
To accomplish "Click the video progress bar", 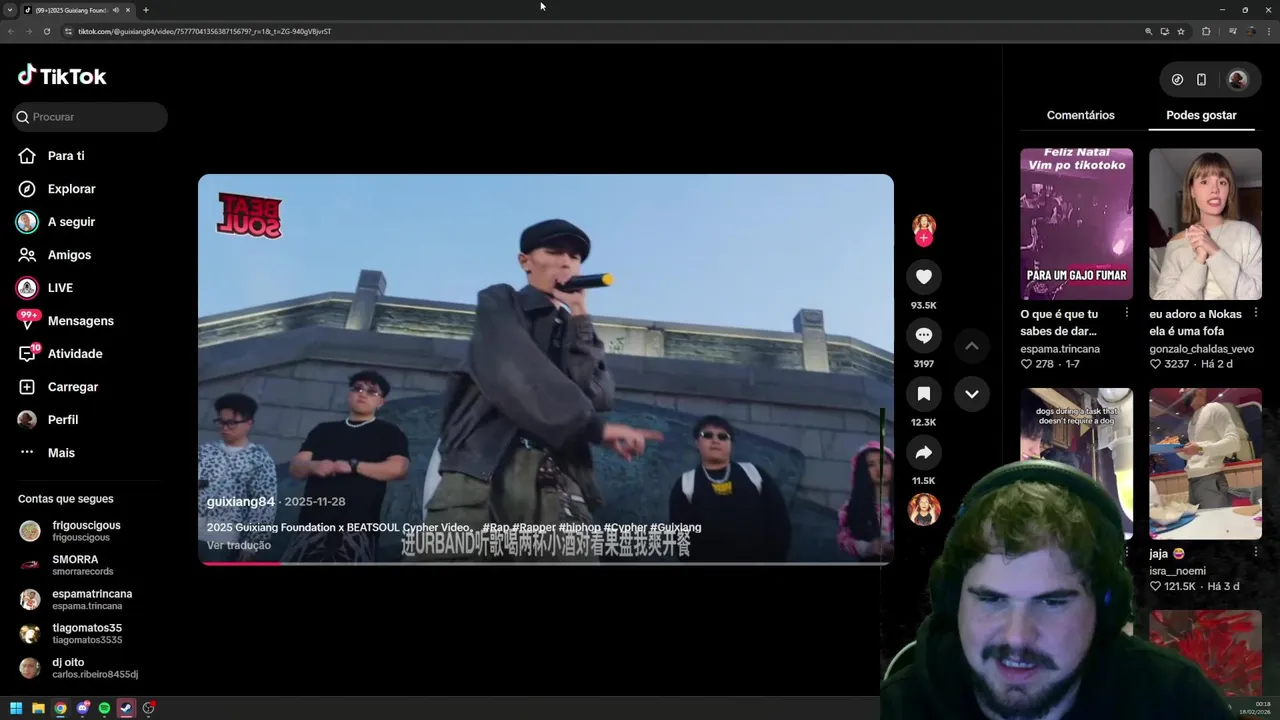I will [546, 563].
